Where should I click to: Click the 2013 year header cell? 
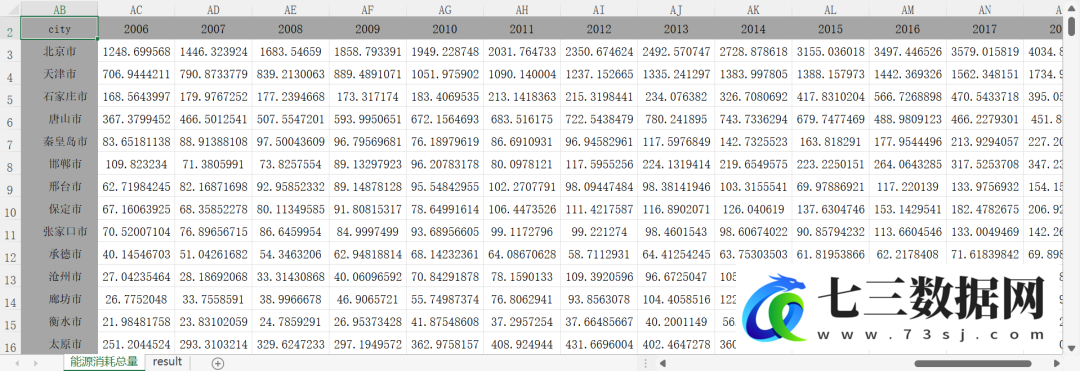676,29
